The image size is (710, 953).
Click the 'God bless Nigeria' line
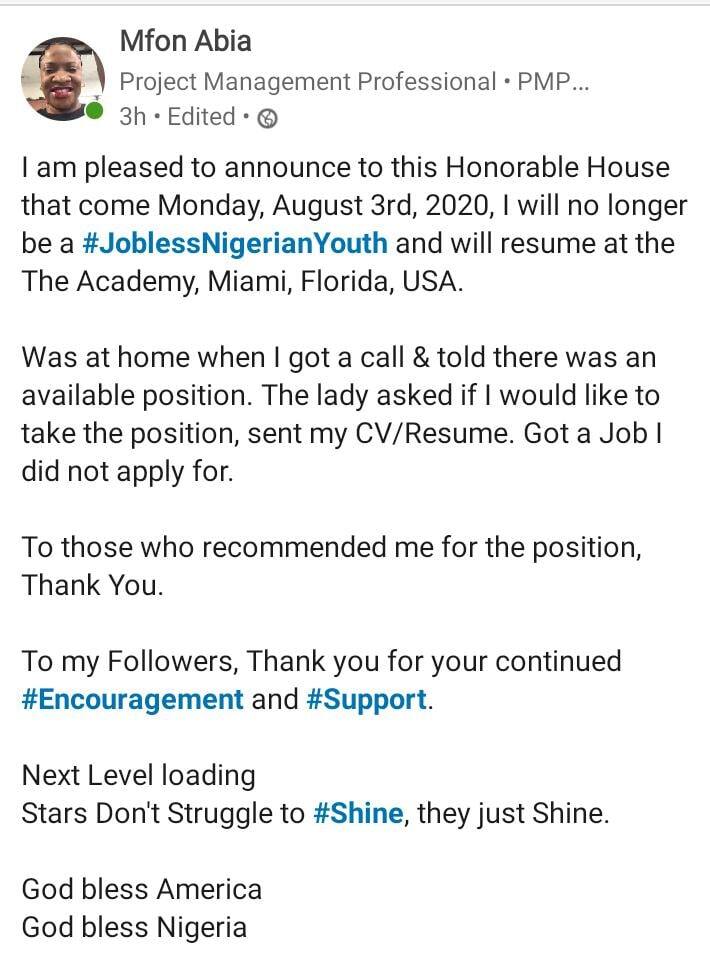pyautogui.click(x=134, y=927)
